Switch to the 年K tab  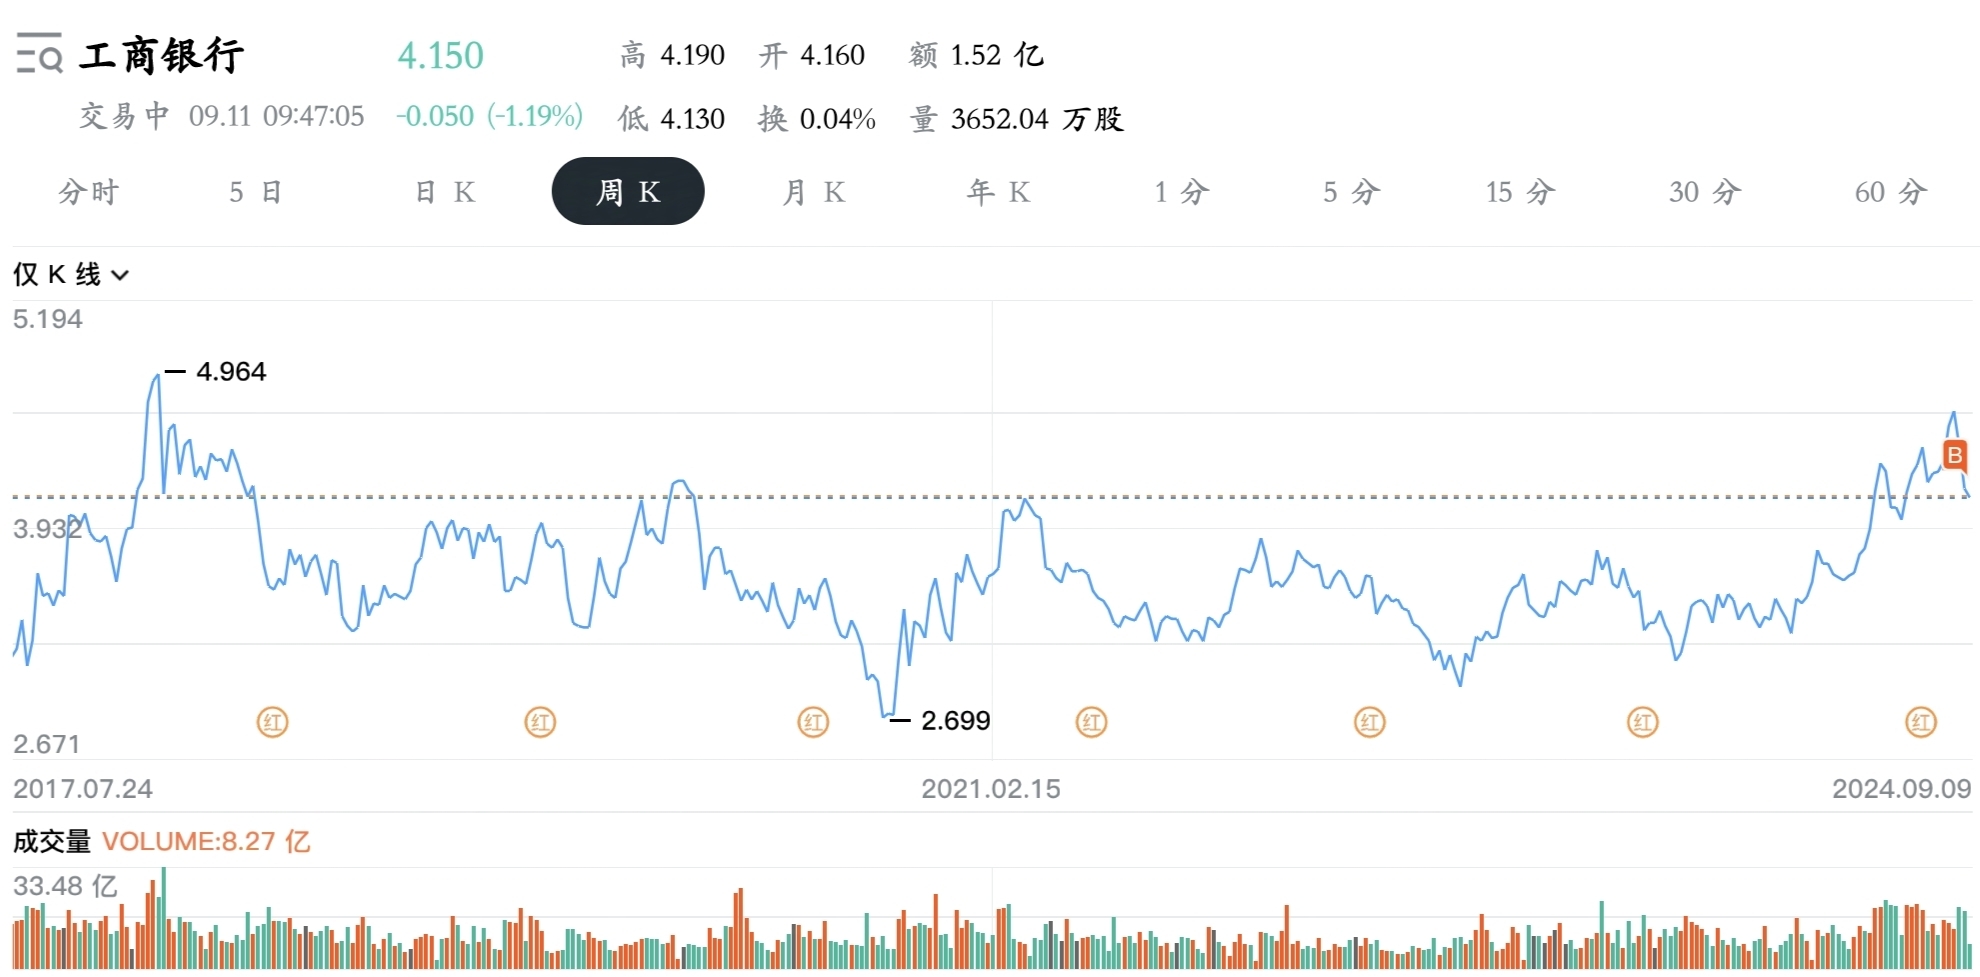click(x=998, y=192)
